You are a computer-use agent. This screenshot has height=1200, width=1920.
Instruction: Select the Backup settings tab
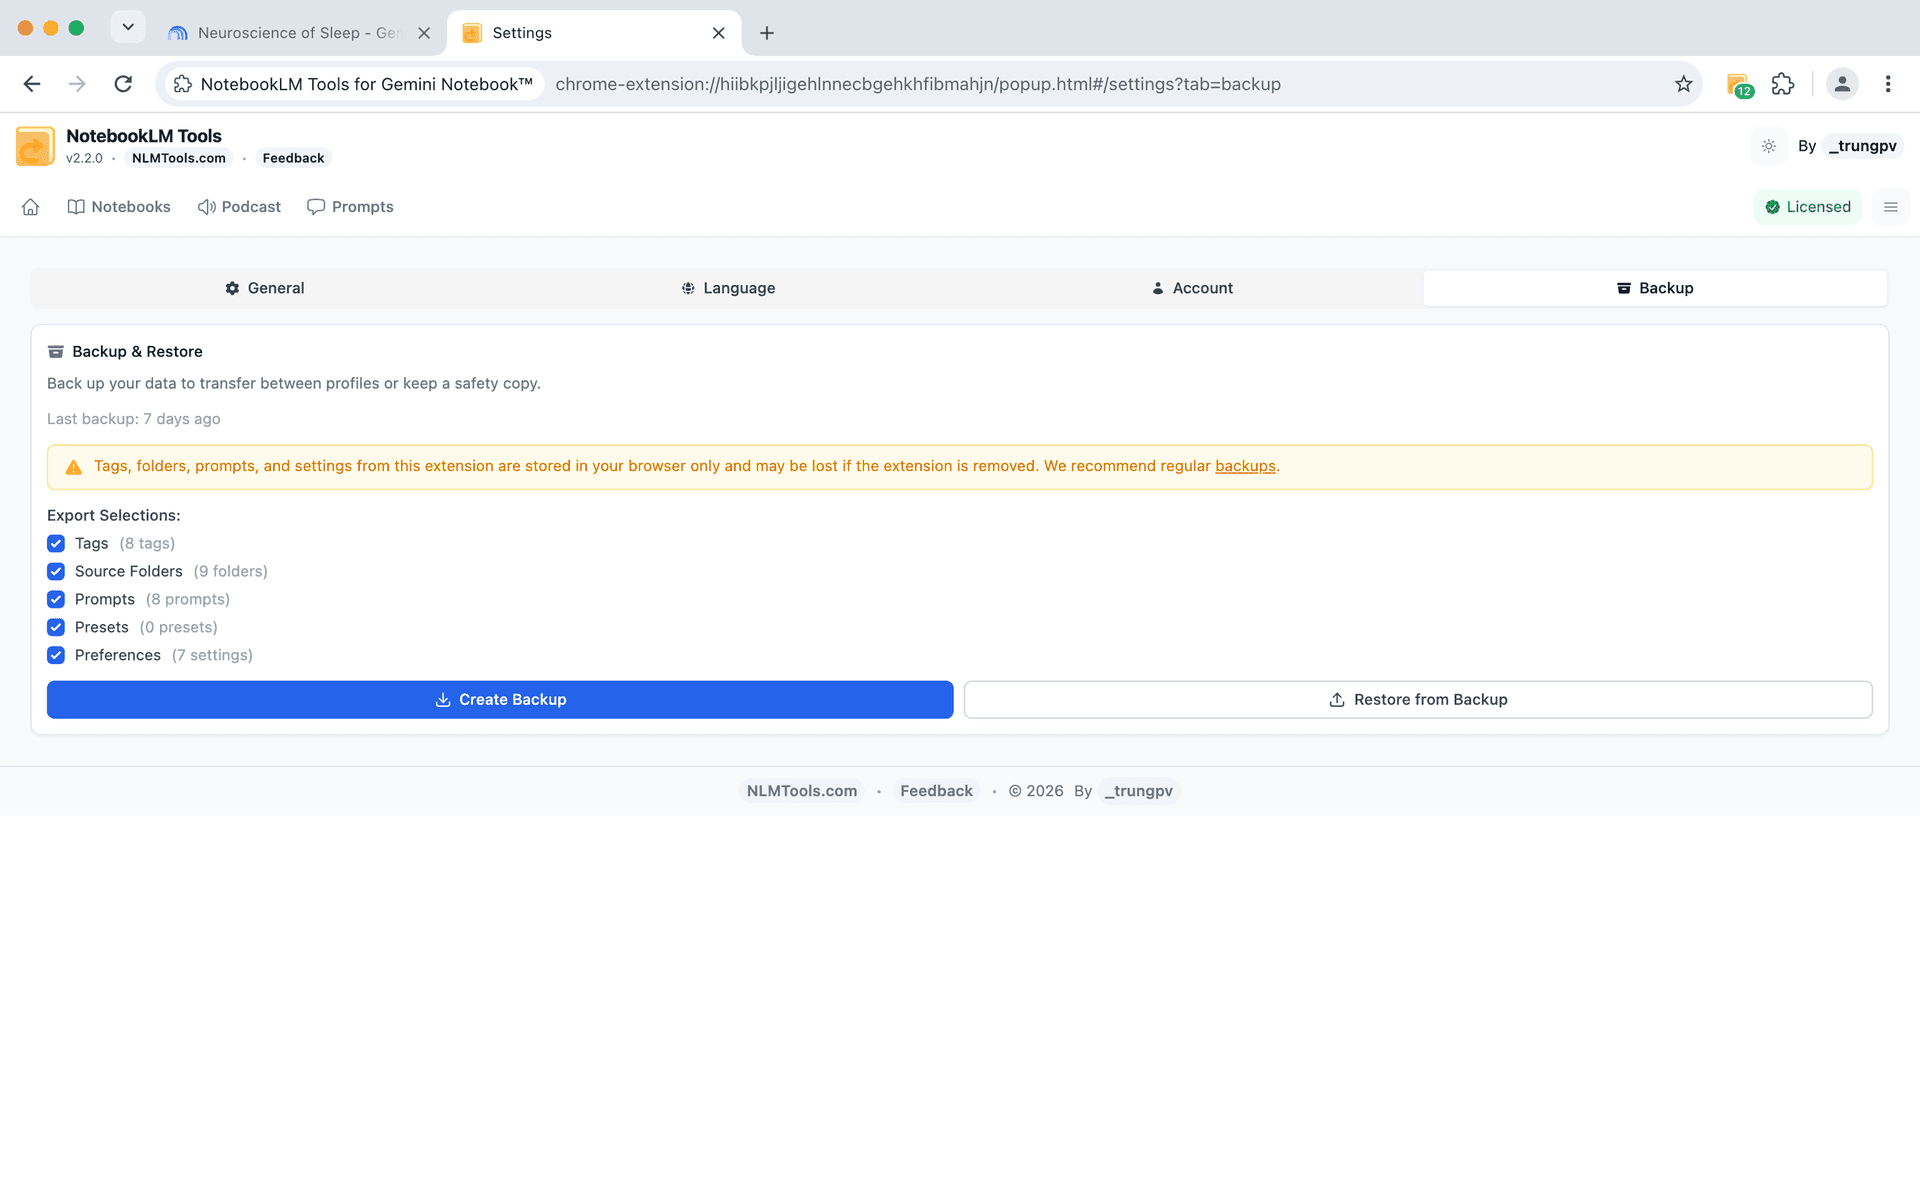(x=1655, y=288)
